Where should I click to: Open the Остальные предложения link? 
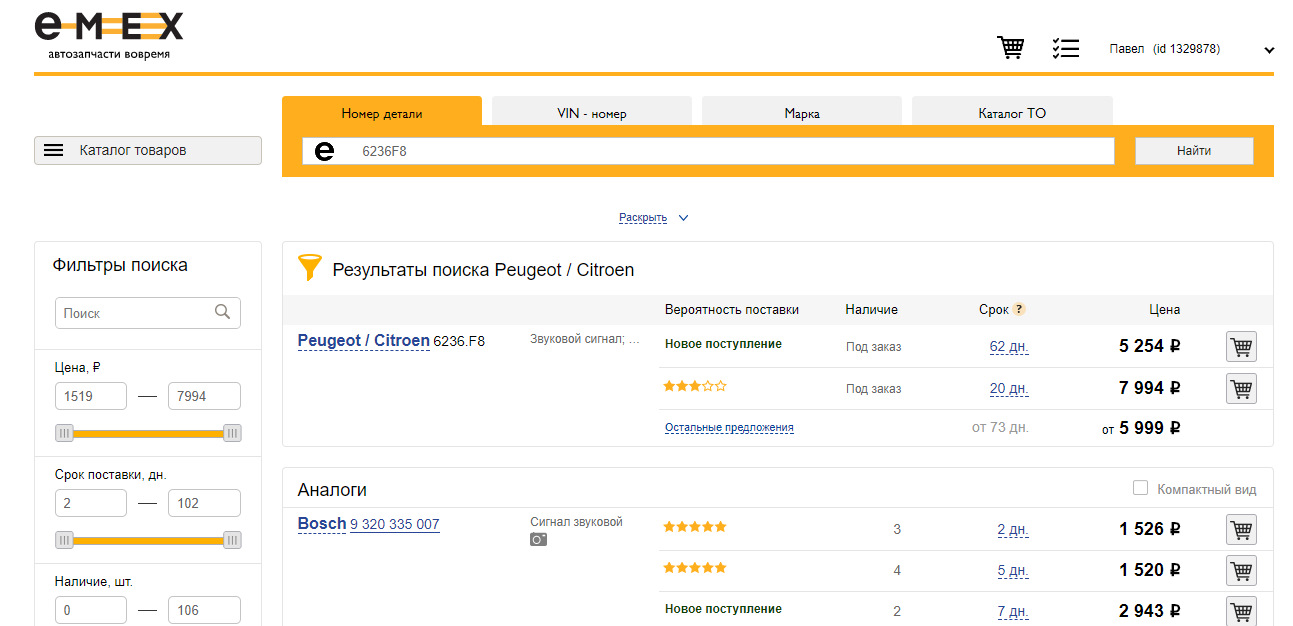click(729, 427)
